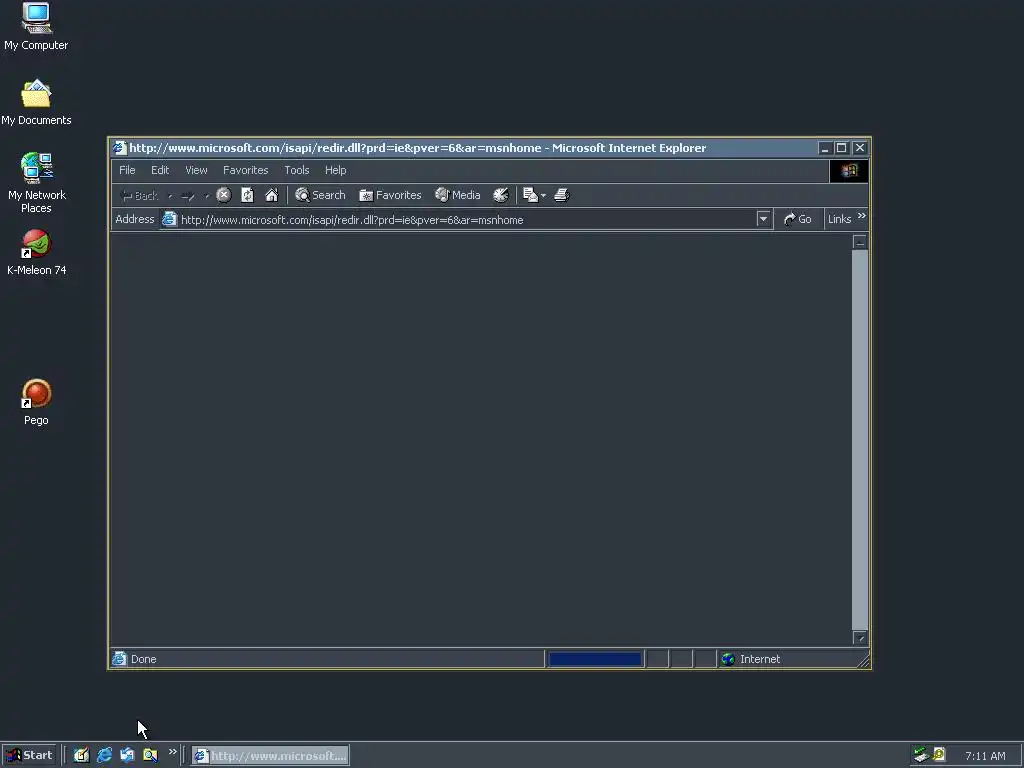1024x768 pixels.
Task: Expand the Back history dropdown arrow
Action: pos(170,195)
